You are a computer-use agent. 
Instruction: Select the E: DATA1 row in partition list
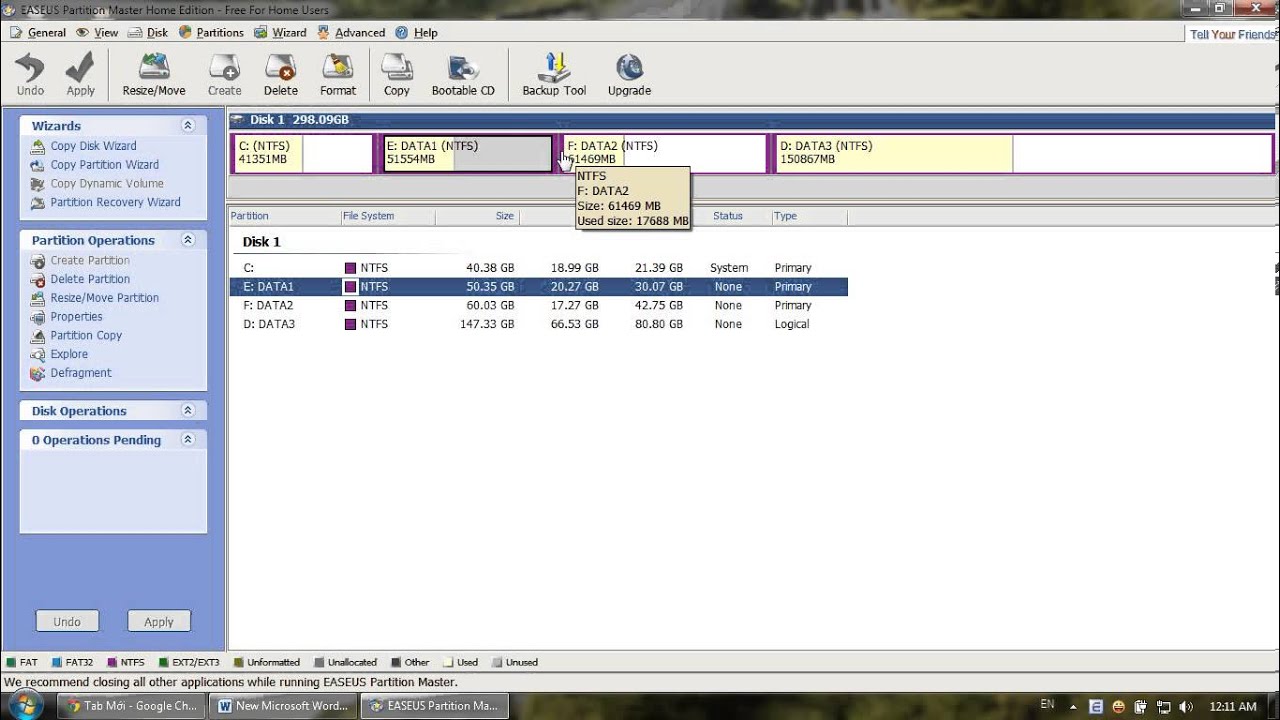click(x=539, y=287)
